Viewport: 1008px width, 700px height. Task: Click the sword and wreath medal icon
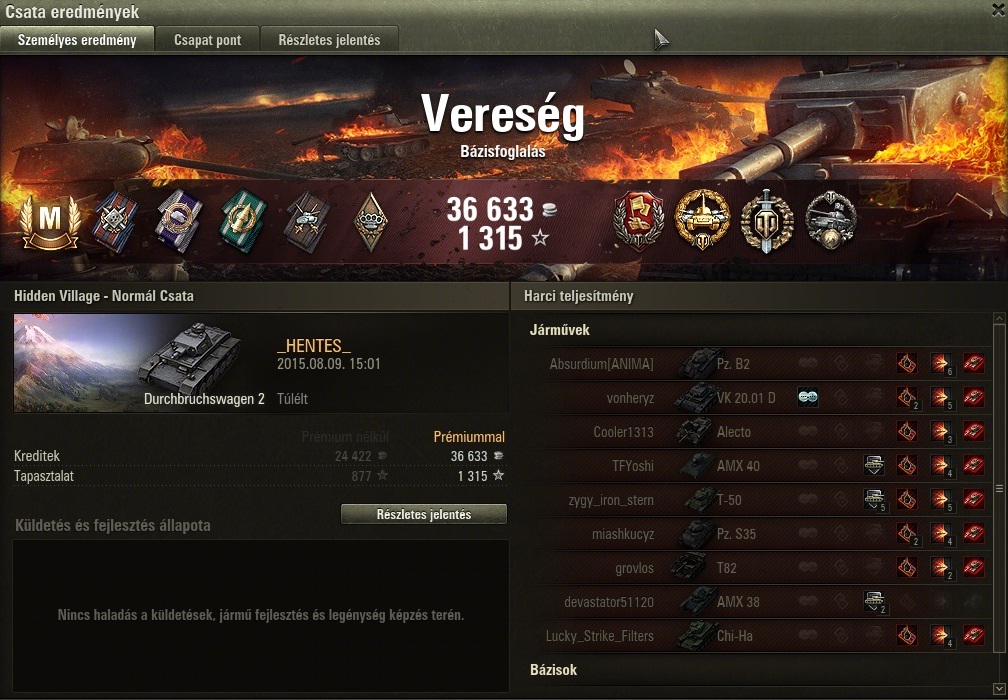tap(766, 222)
